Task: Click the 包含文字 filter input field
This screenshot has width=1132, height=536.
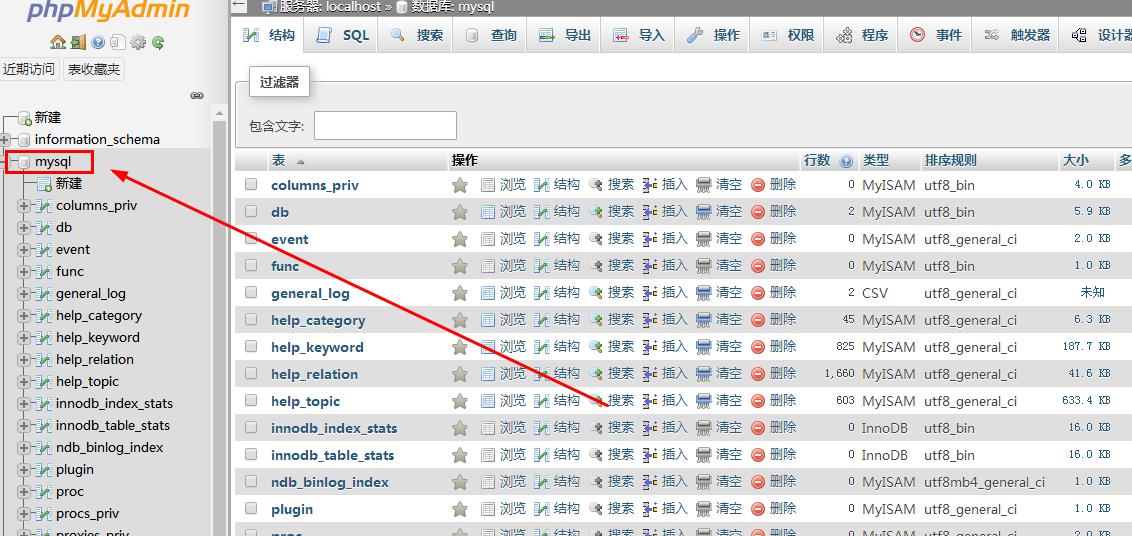Action: coord(385,126)
